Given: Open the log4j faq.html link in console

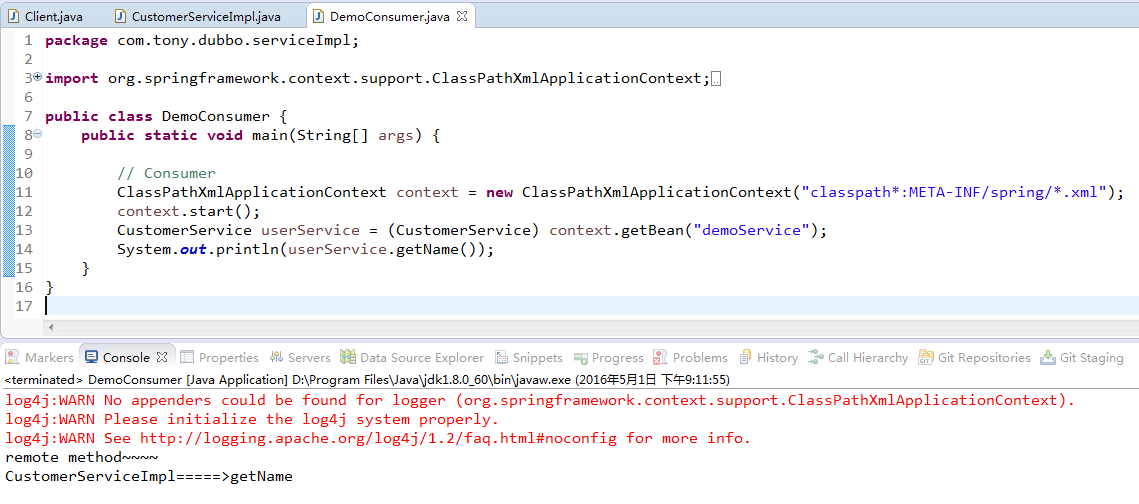Looking at the screenshot, I should coord(378,438).
